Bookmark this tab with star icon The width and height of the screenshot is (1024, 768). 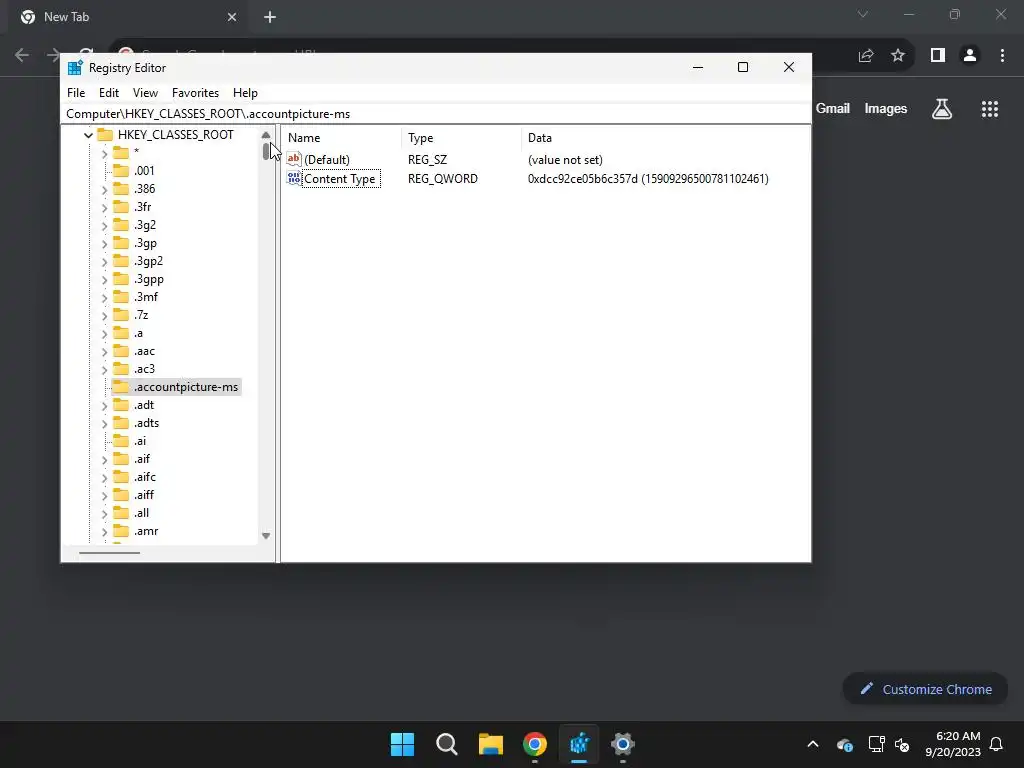point(898,56)
